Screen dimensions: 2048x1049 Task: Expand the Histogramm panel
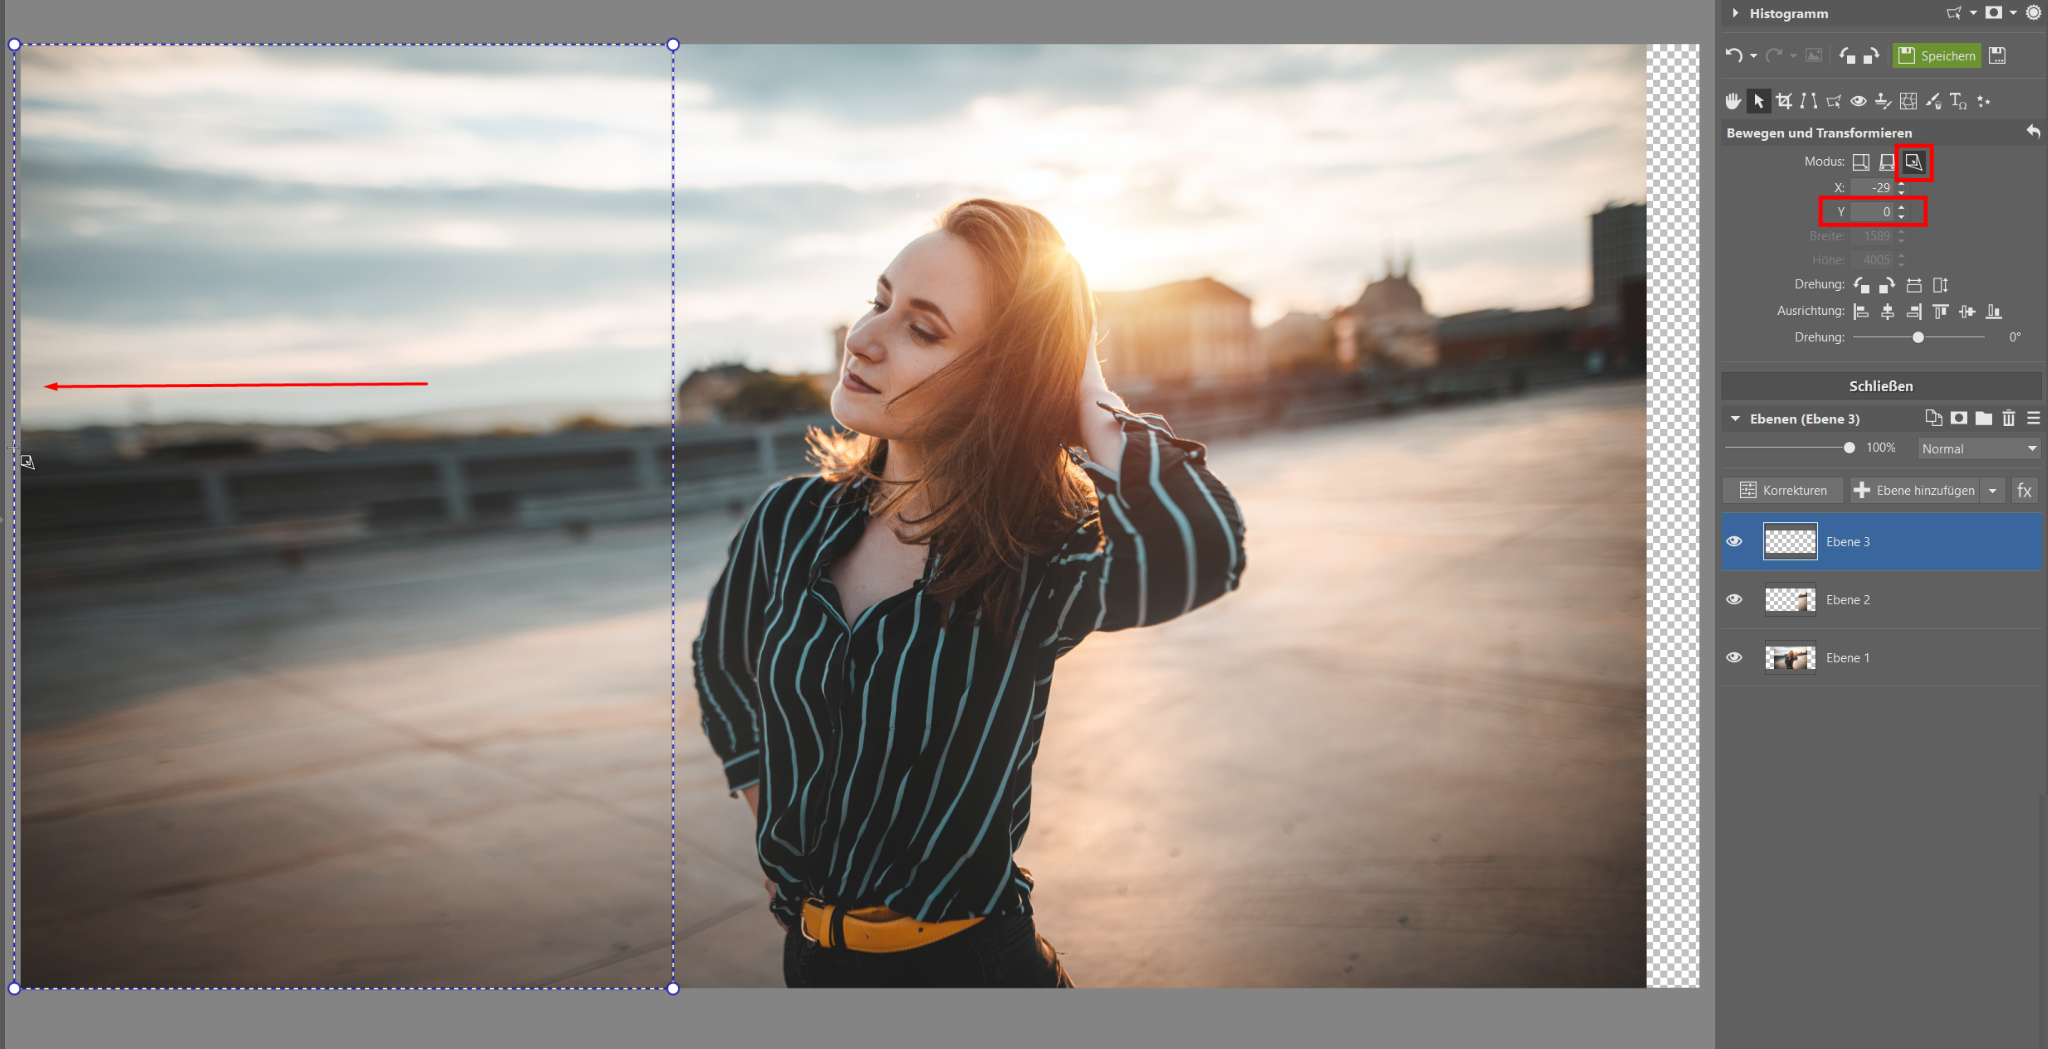pyautogui.click(x=1735, y=13)
